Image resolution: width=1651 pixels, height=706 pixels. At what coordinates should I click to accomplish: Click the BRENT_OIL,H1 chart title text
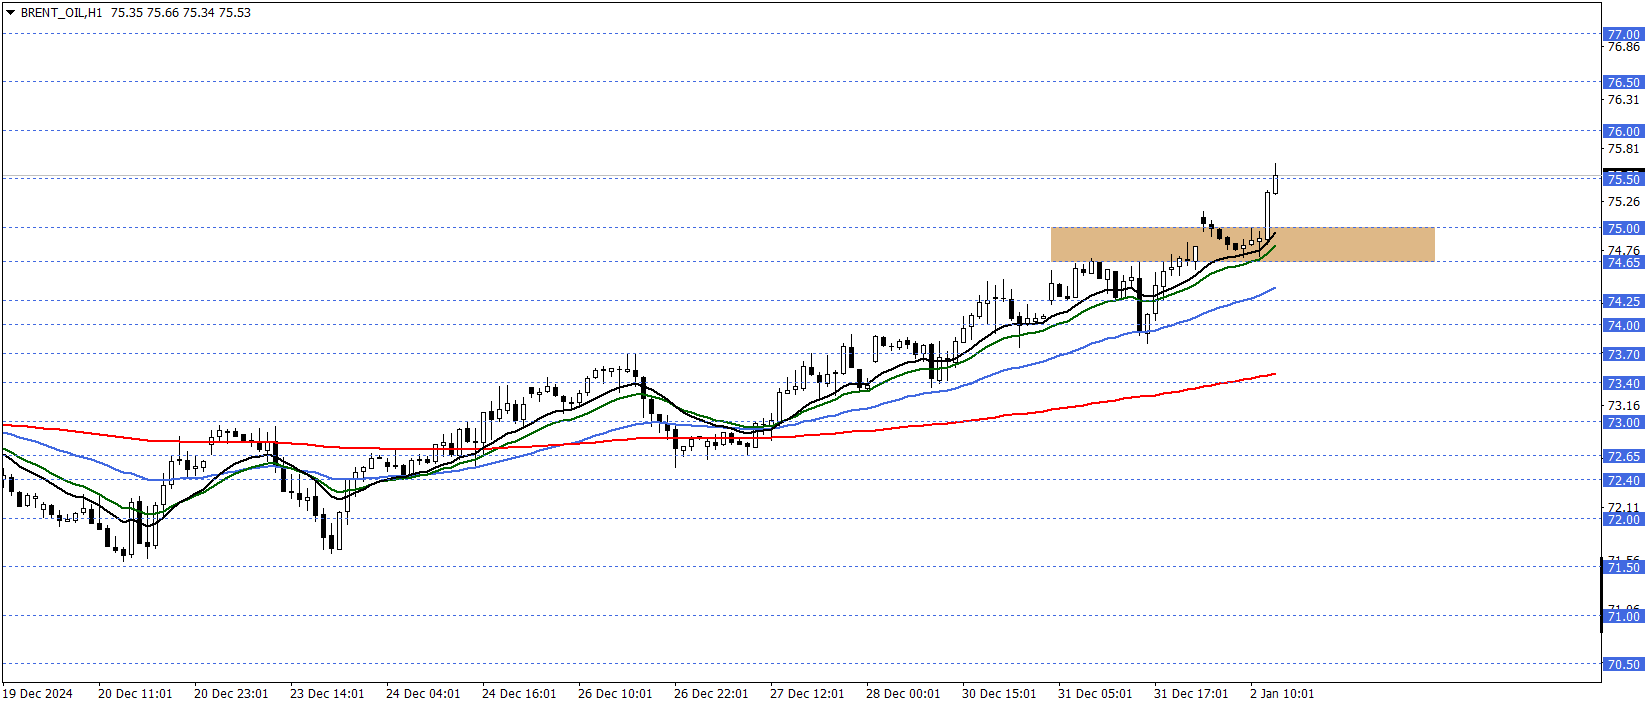click(x=61, y=13)
